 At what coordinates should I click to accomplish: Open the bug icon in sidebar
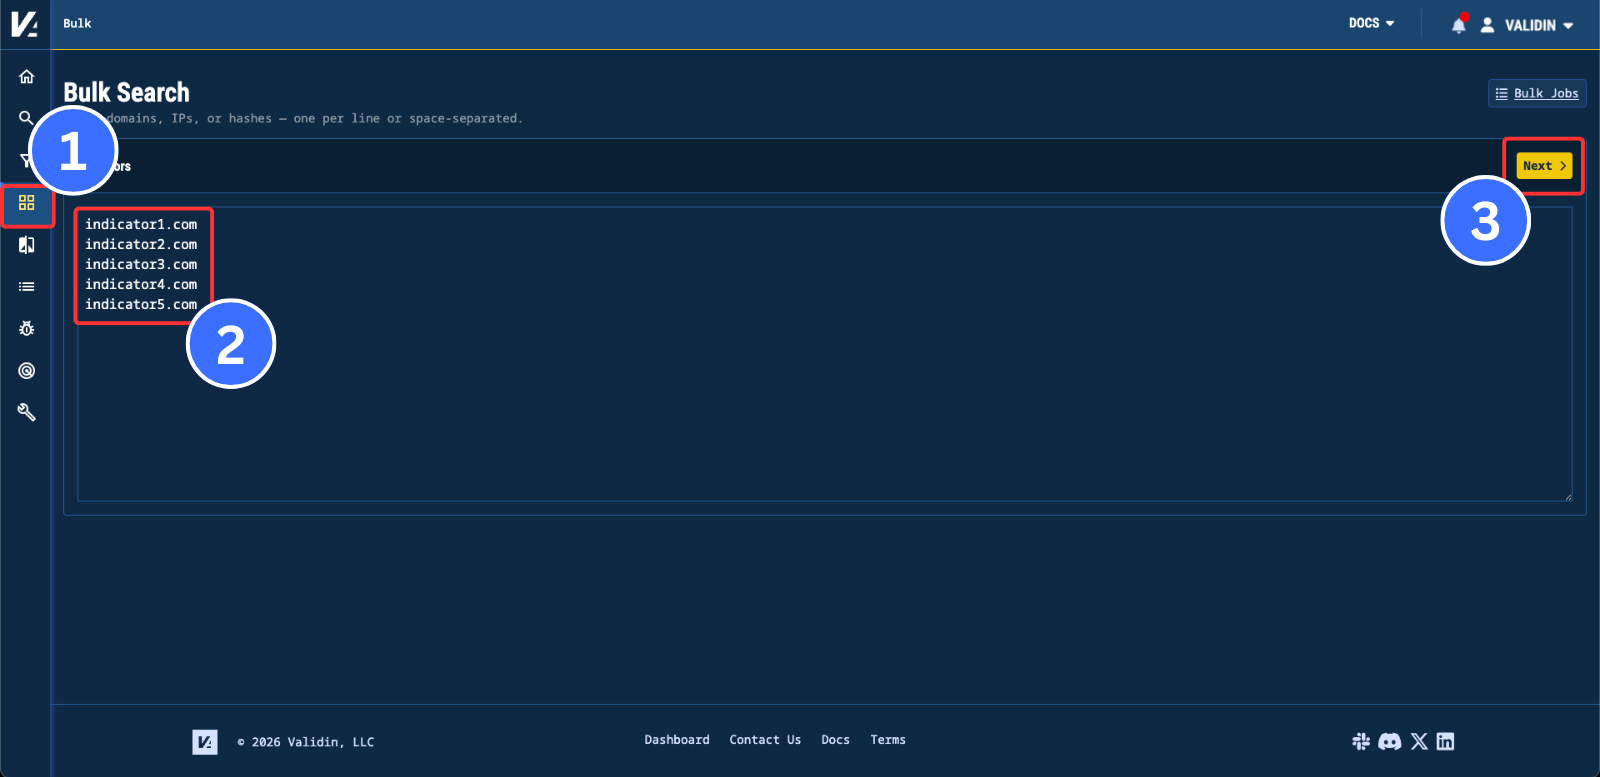pos(27,328)
